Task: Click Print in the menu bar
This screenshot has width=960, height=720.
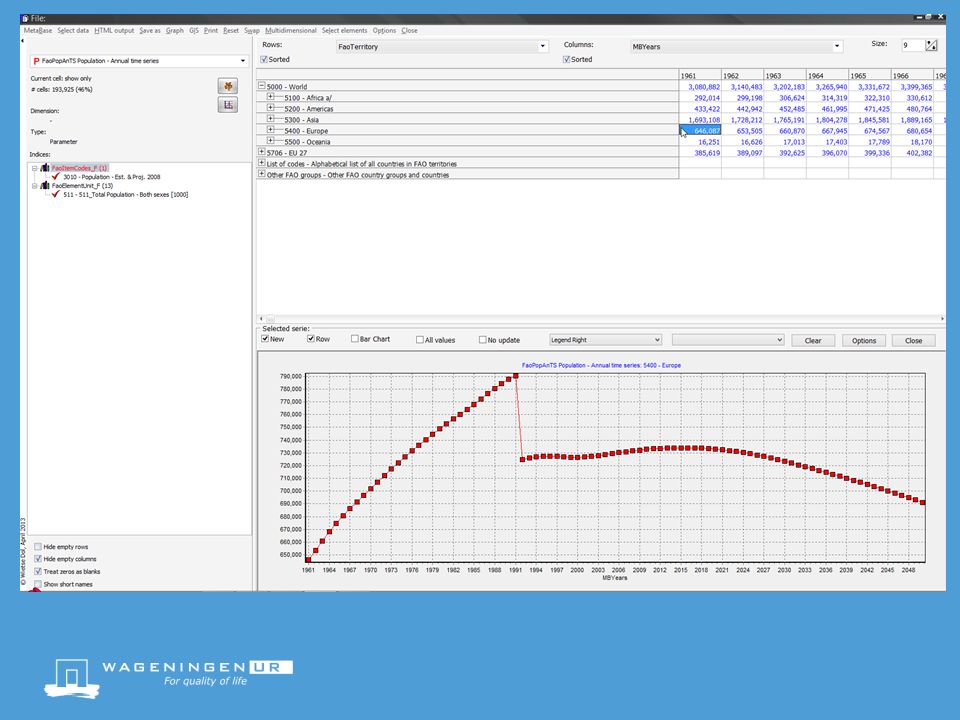Action: (211, 31)
